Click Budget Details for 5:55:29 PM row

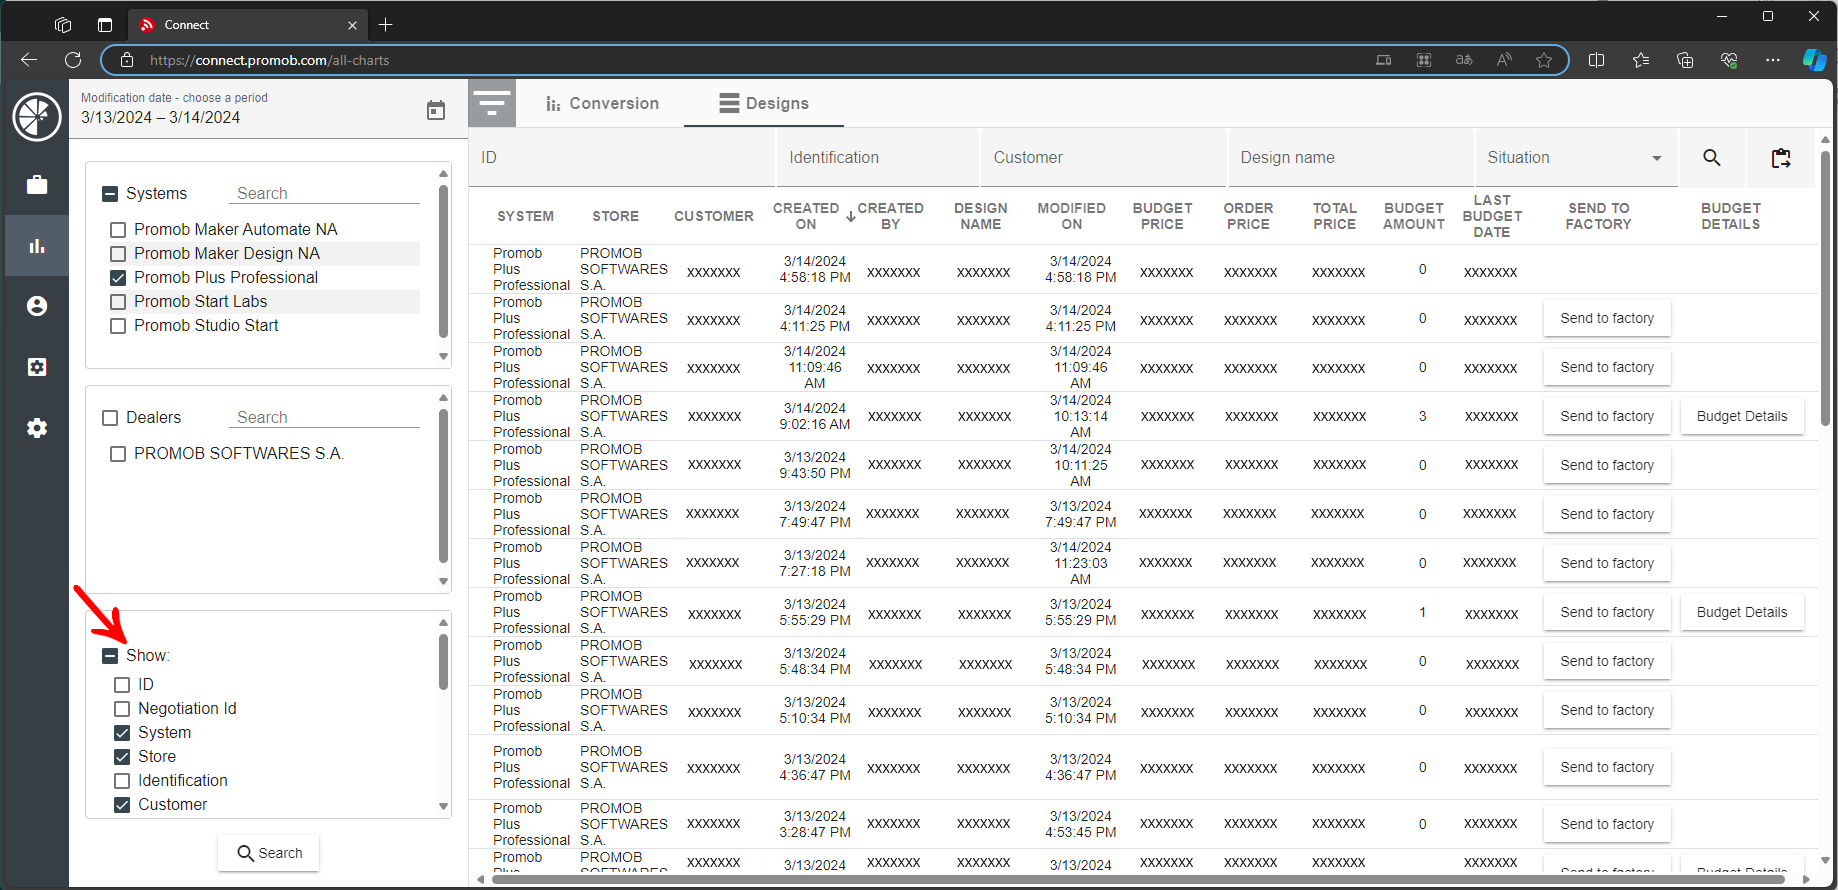[x=1742, y=613]
